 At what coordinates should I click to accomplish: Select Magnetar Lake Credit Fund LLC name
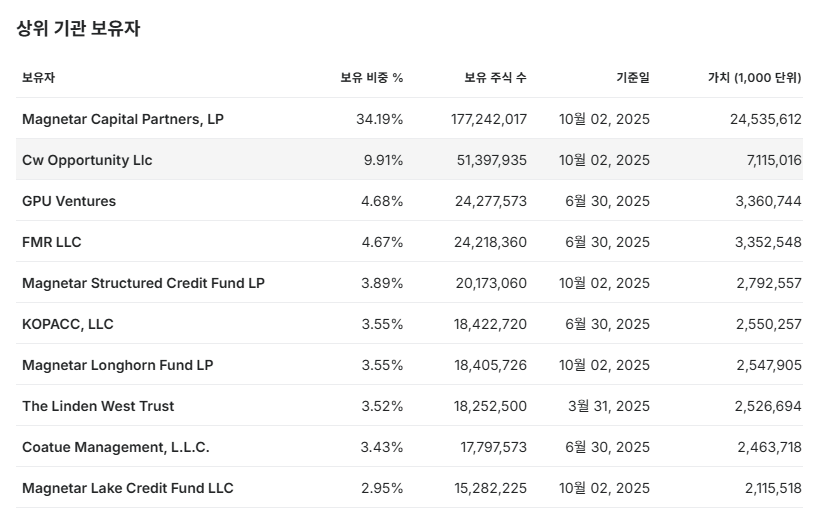[x=128, y=488]
